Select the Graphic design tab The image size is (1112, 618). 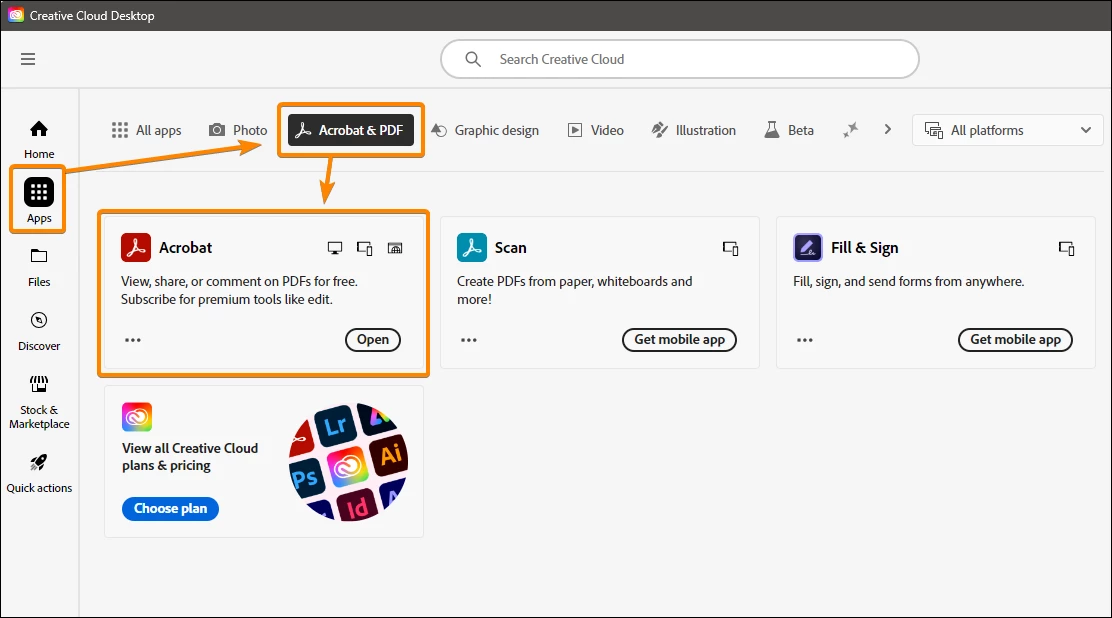485,130
